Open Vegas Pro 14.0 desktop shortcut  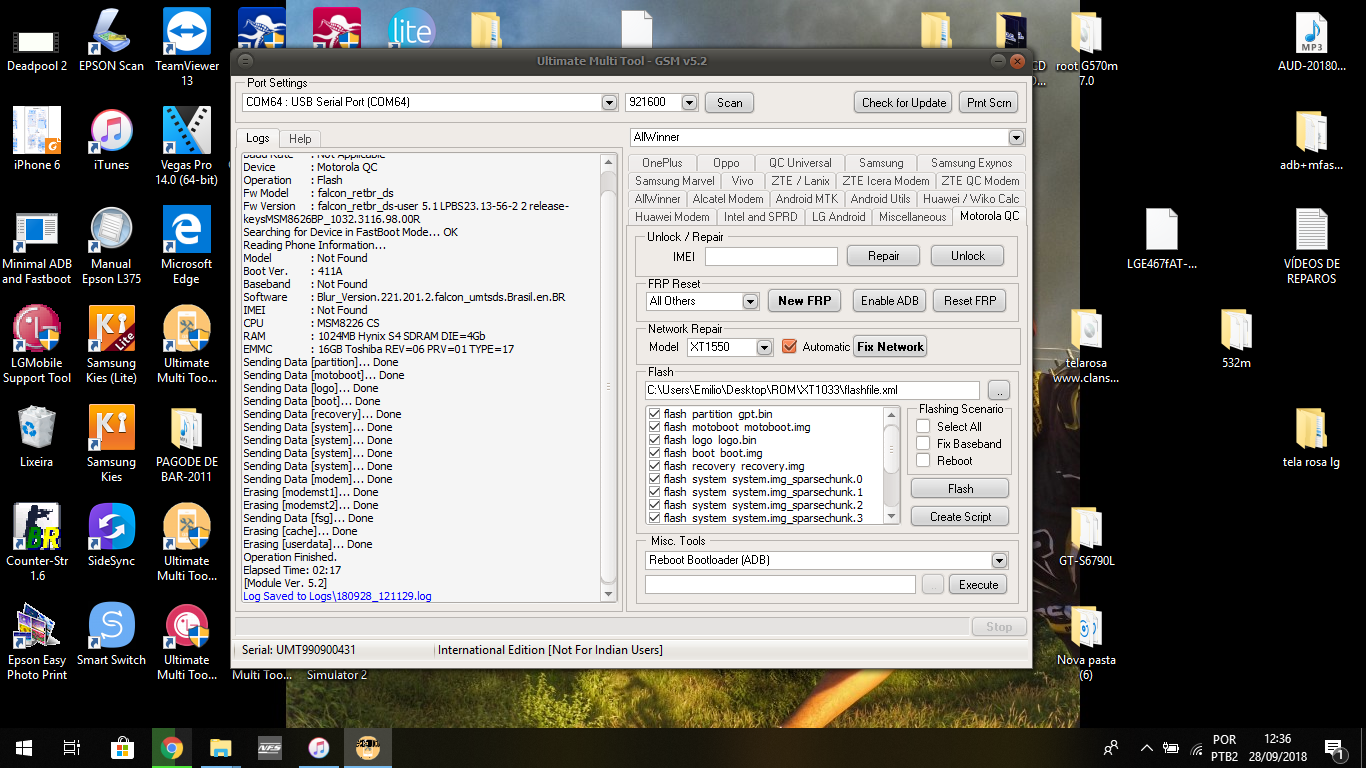tap(186, 147)
